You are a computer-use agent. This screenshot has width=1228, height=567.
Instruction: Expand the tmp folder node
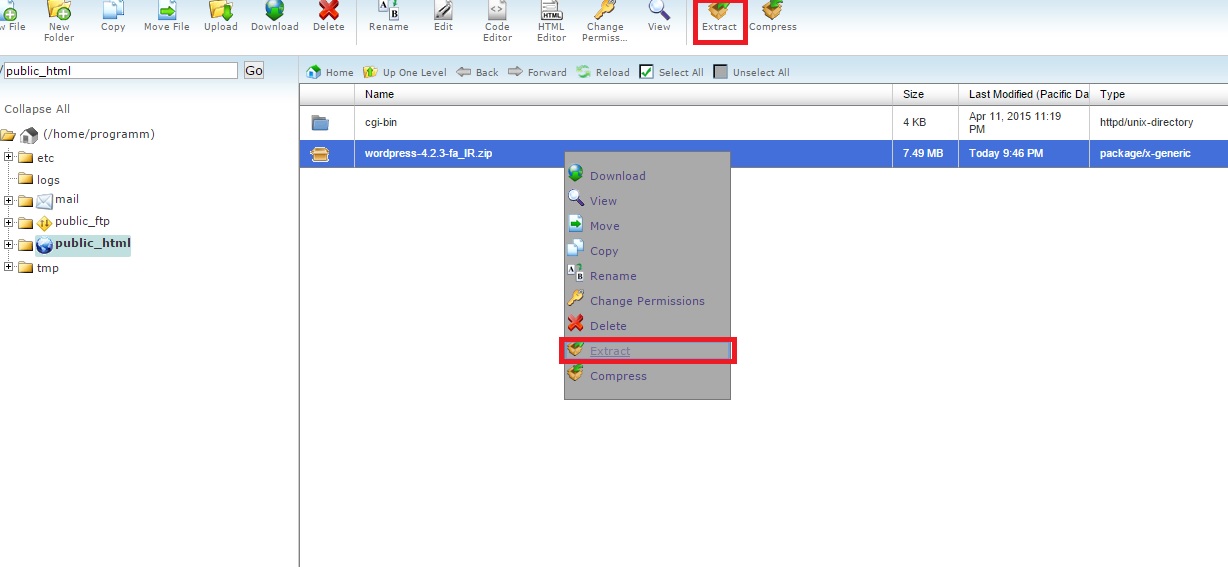point(9,267)
